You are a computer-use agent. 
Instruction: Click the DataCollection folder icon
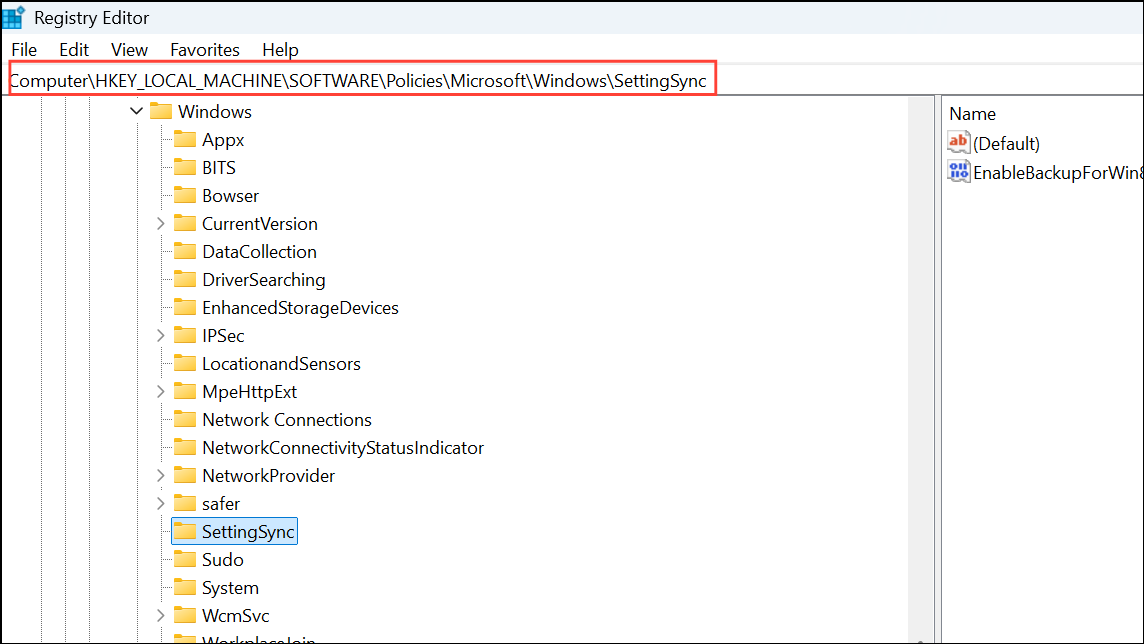[185, 251]
